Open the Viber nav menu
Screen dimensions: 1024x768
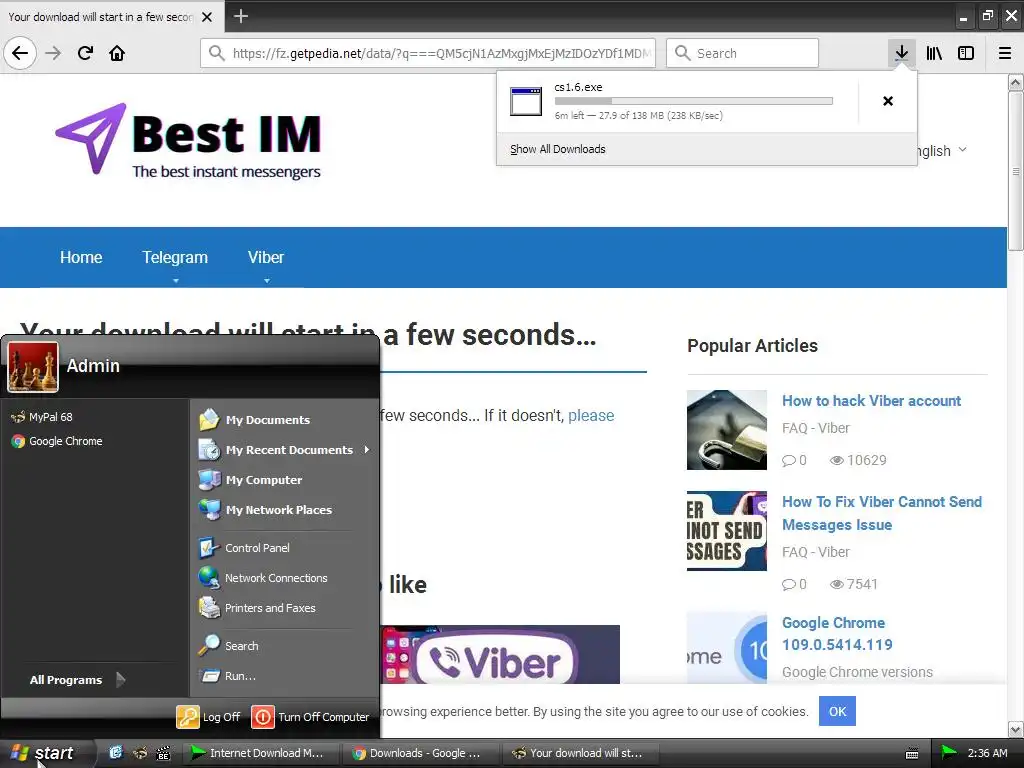tap(266, 257)
